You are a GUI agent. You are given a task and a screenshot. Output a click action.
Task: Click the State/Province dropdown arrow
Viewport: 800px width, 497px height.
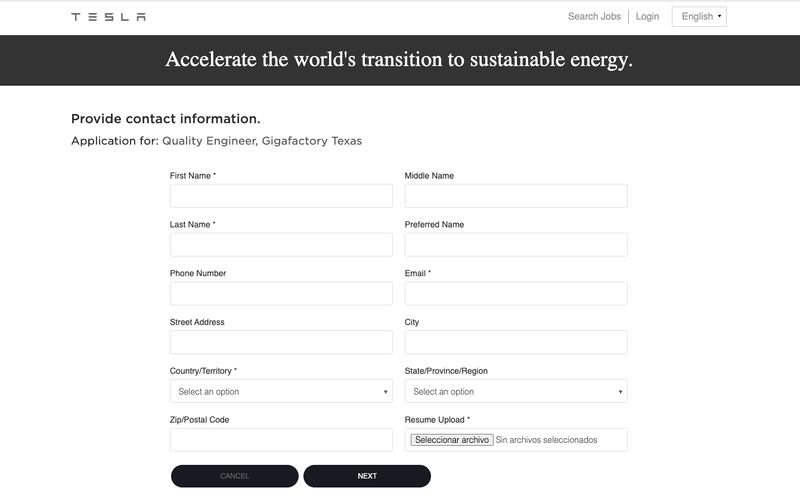pyautogui.click(x=620, y=392)
